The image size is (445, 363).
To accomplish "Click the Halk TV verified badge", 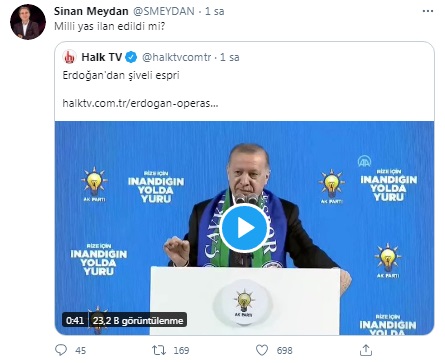I will (x=131, y=57).
